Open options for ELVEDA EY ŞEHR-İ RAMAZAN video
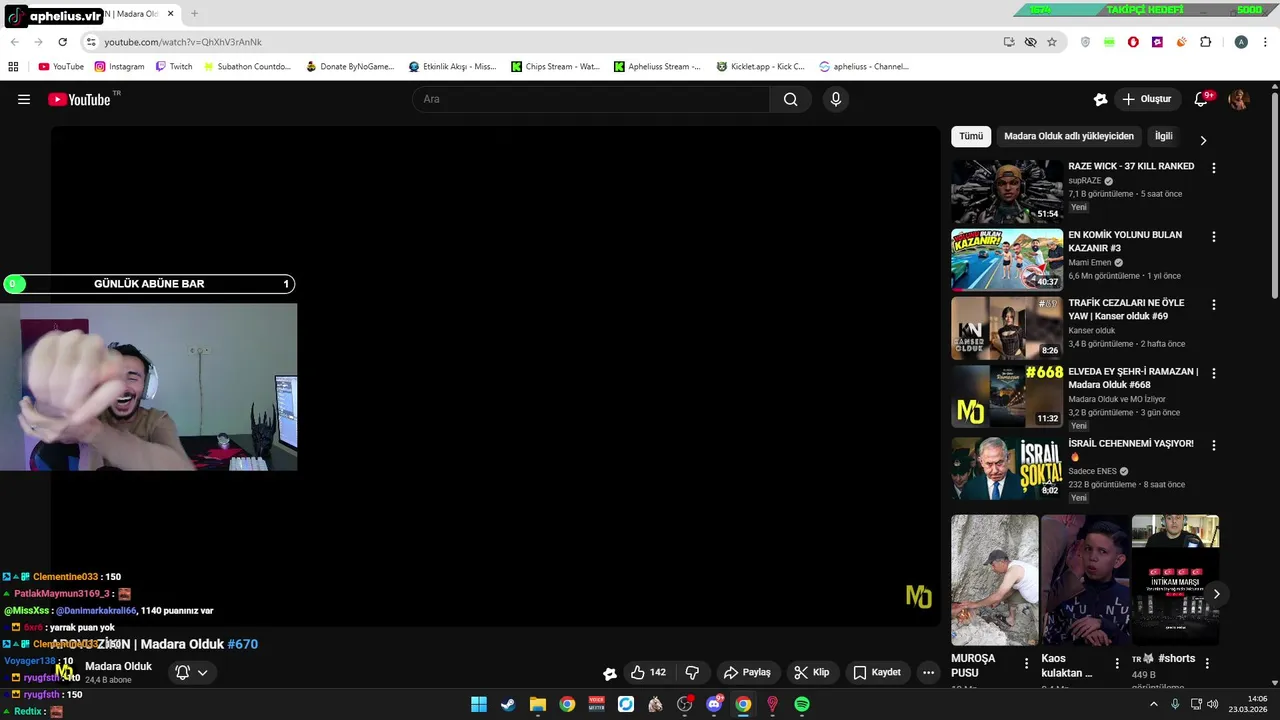 tap(1214, 373)
